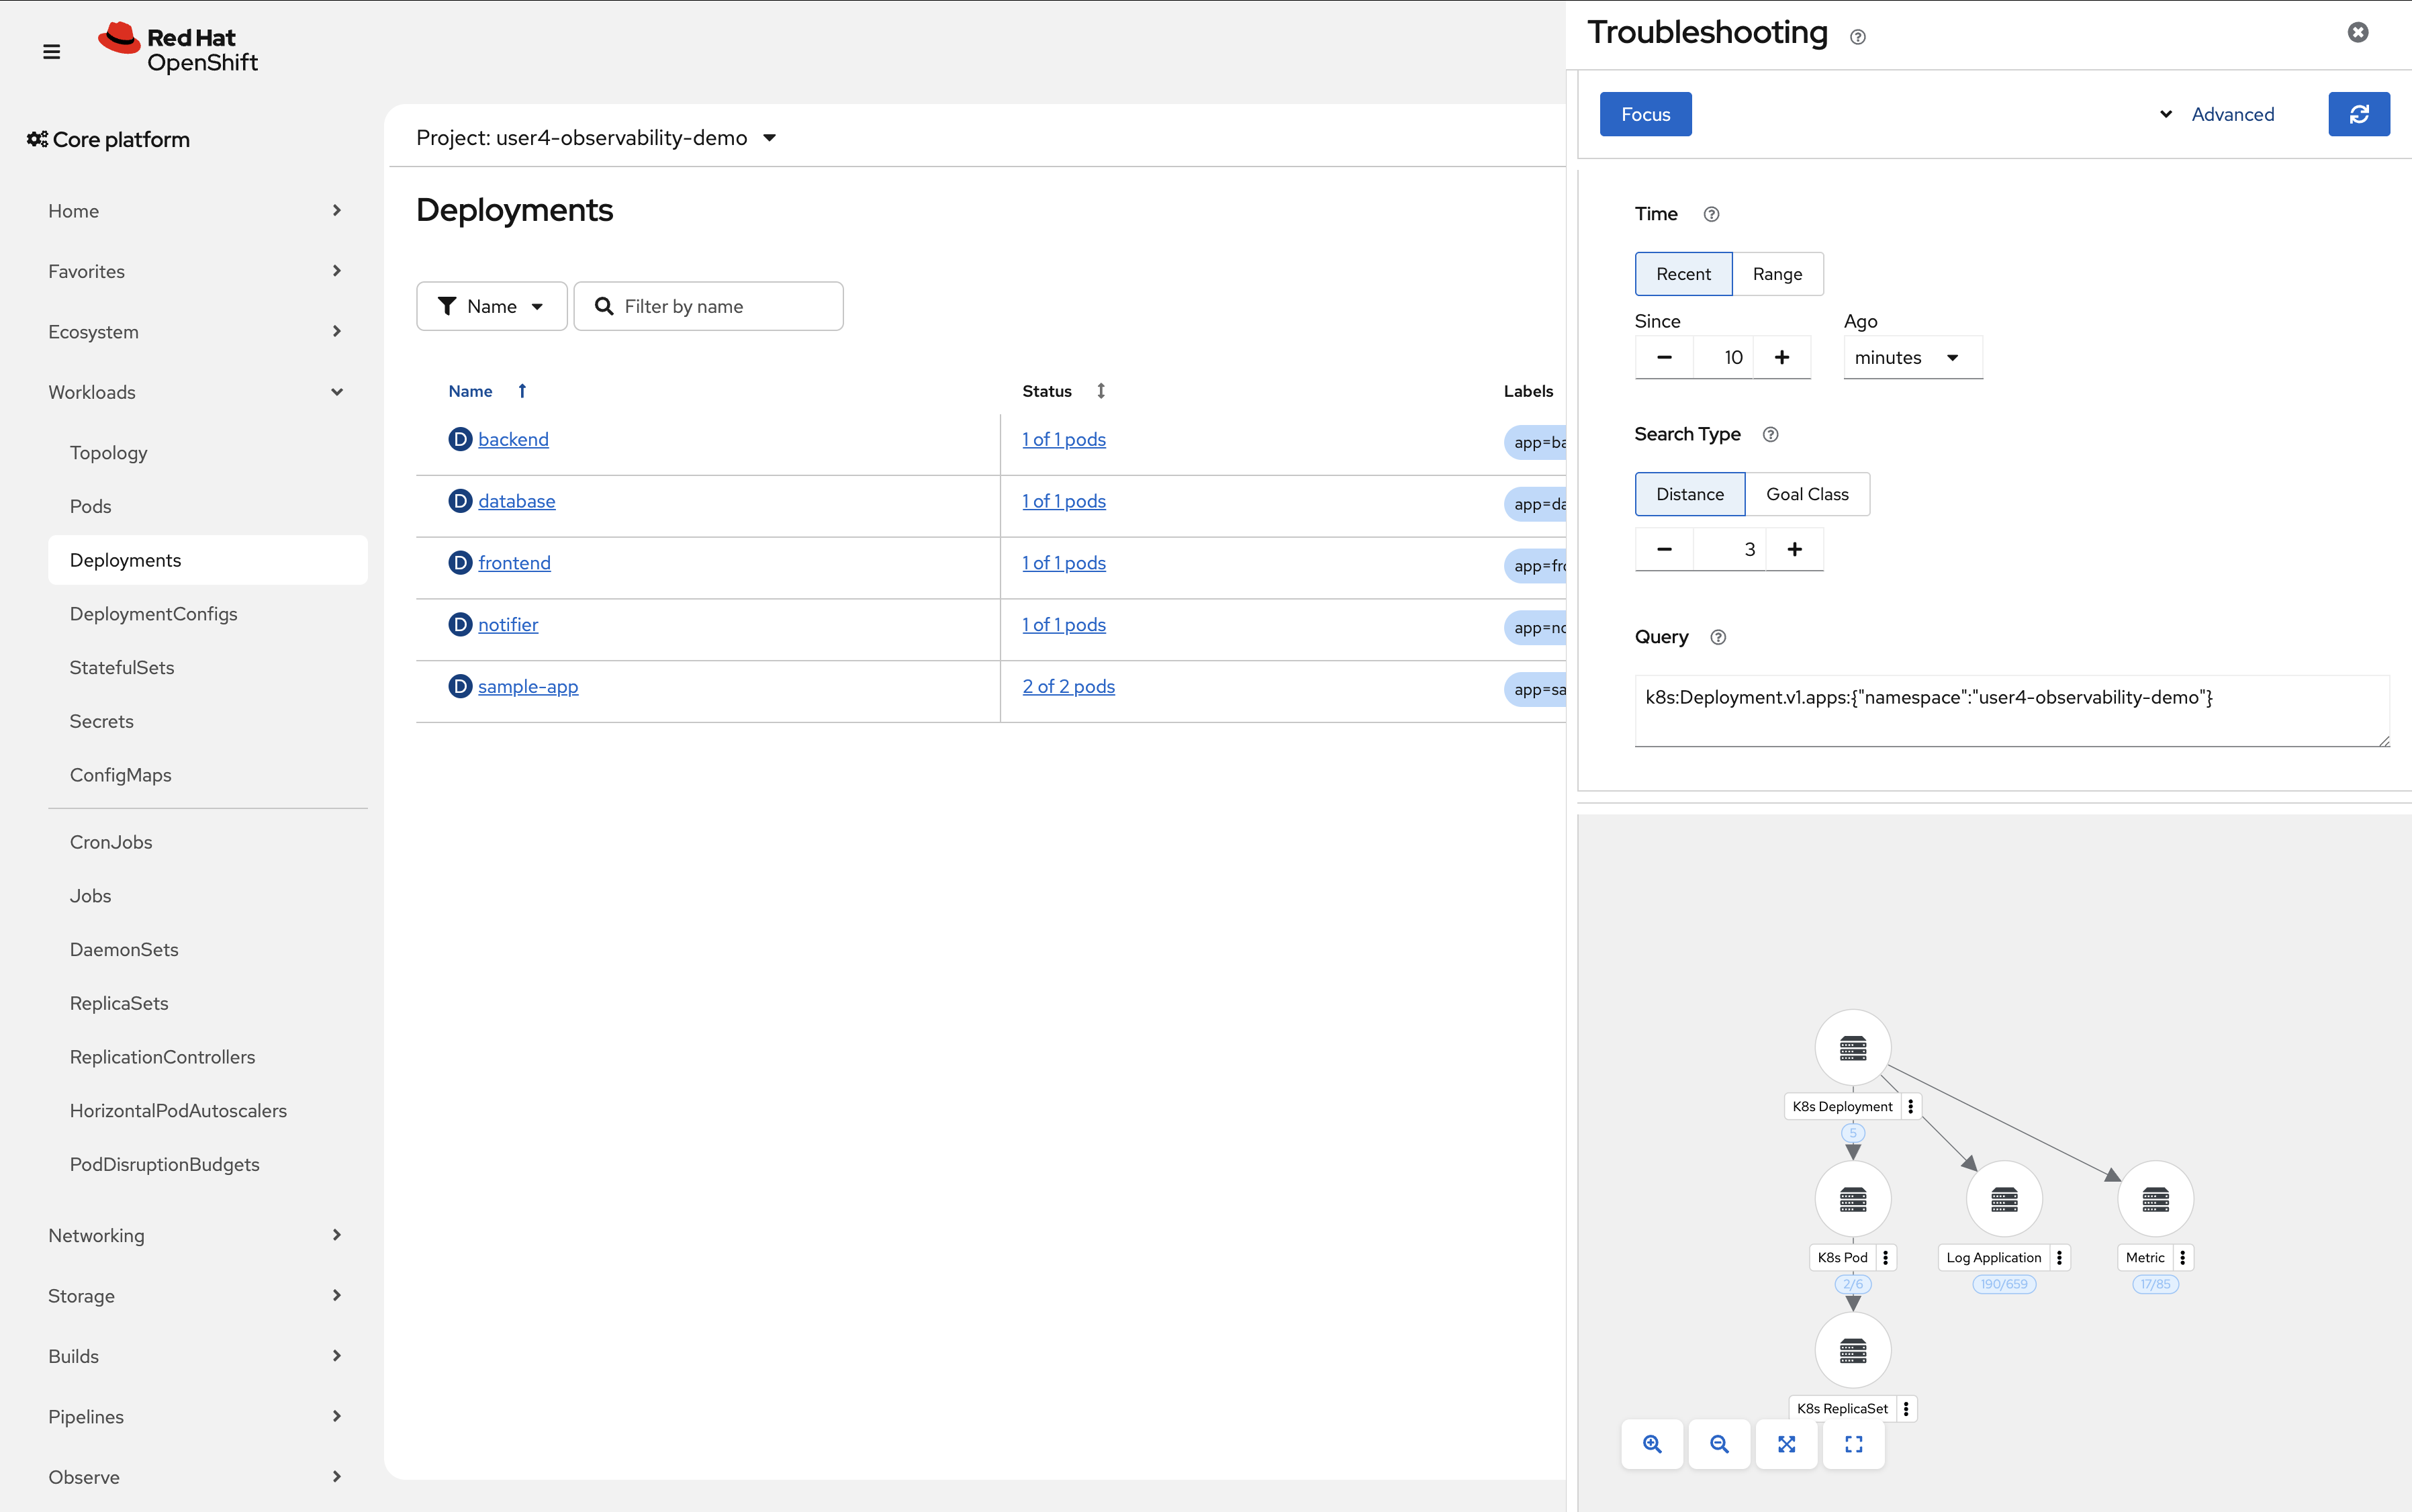Open the navigation hamburger menu
Screen dimensions: 2412x1512
click(51, 51)
